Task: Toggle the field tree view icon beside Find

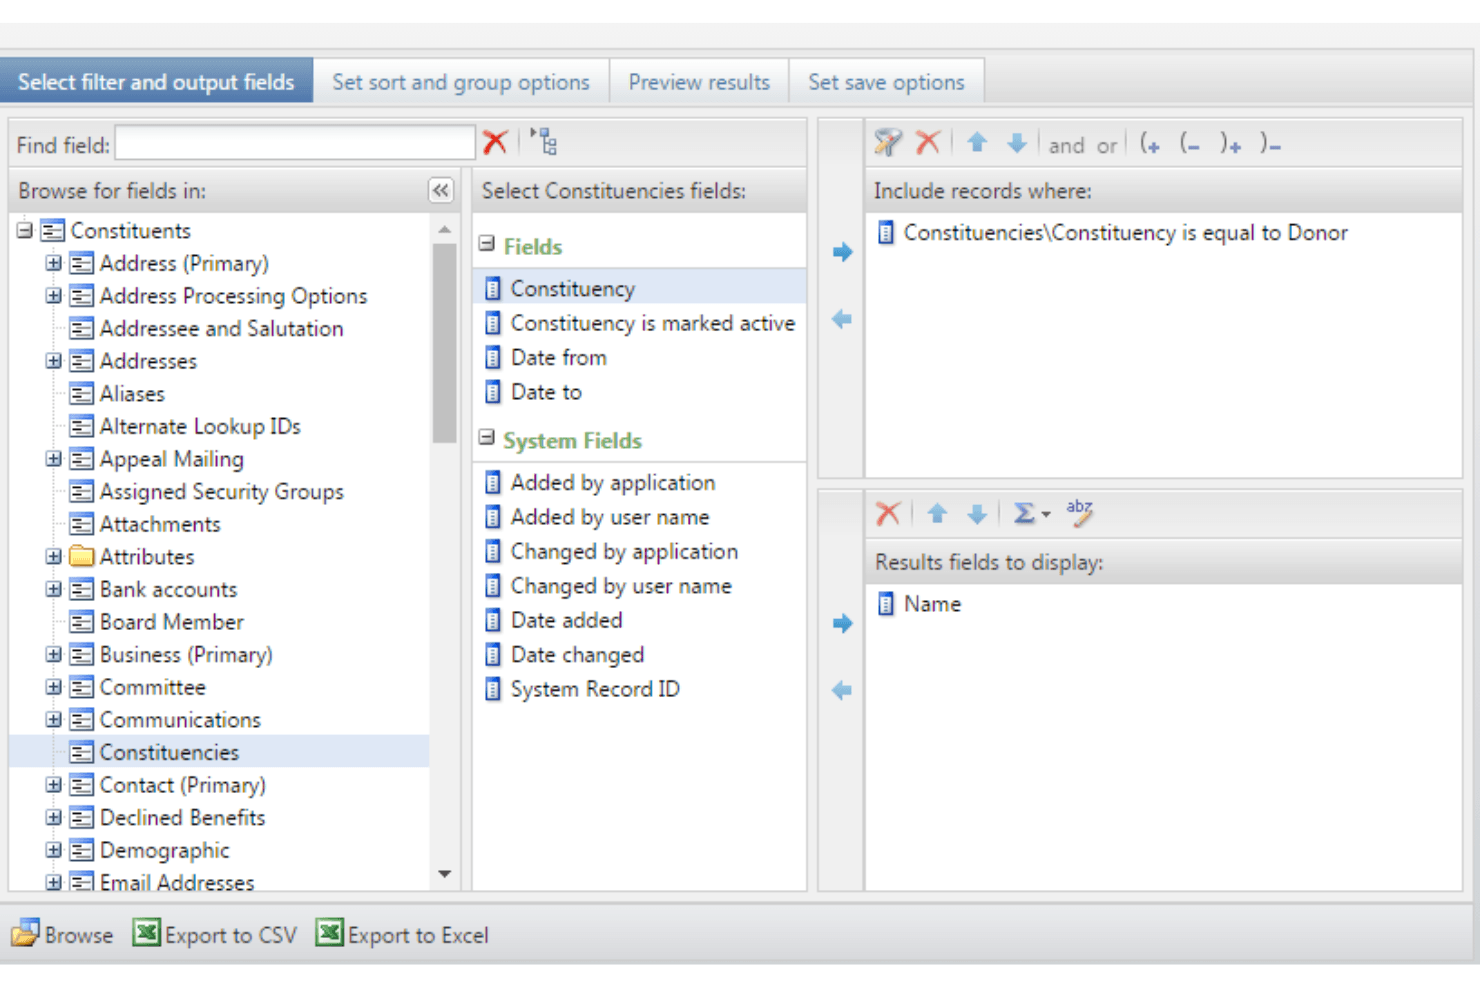Action: tap(544, 142)
